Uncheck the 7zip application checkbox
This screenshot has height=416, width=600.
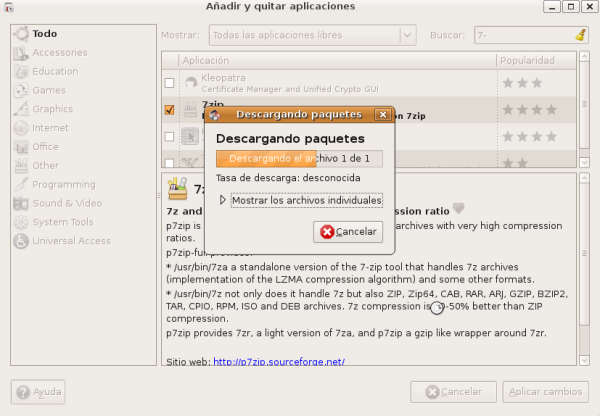169,109
